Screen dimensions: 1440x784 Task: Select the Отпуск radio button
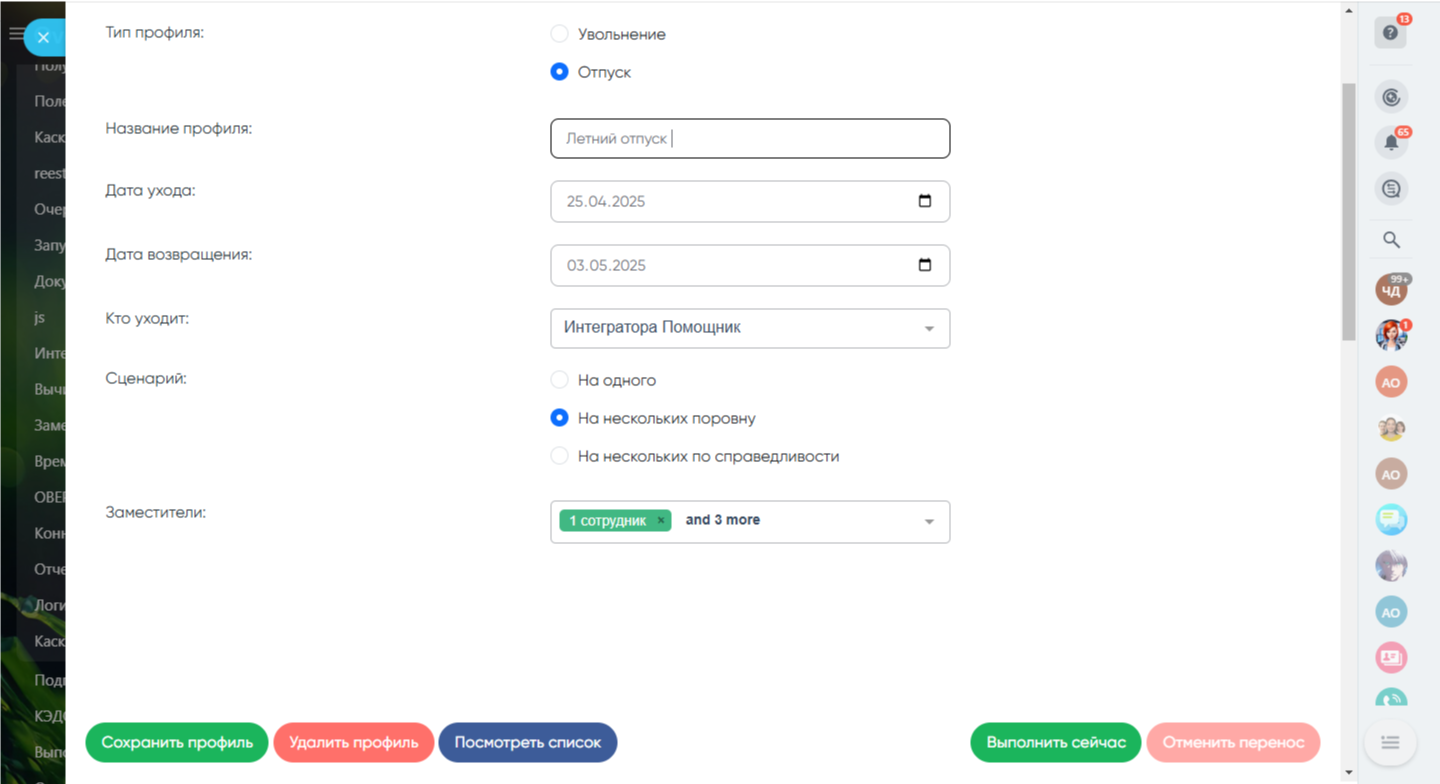point(560,72)
